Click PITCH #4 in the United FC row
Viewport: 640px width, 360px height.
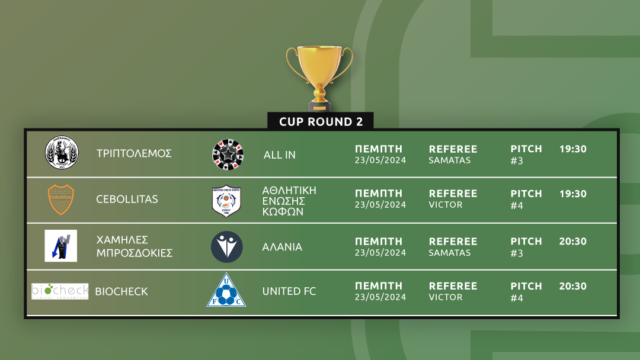pyautogui.click(x=526, y=292)
